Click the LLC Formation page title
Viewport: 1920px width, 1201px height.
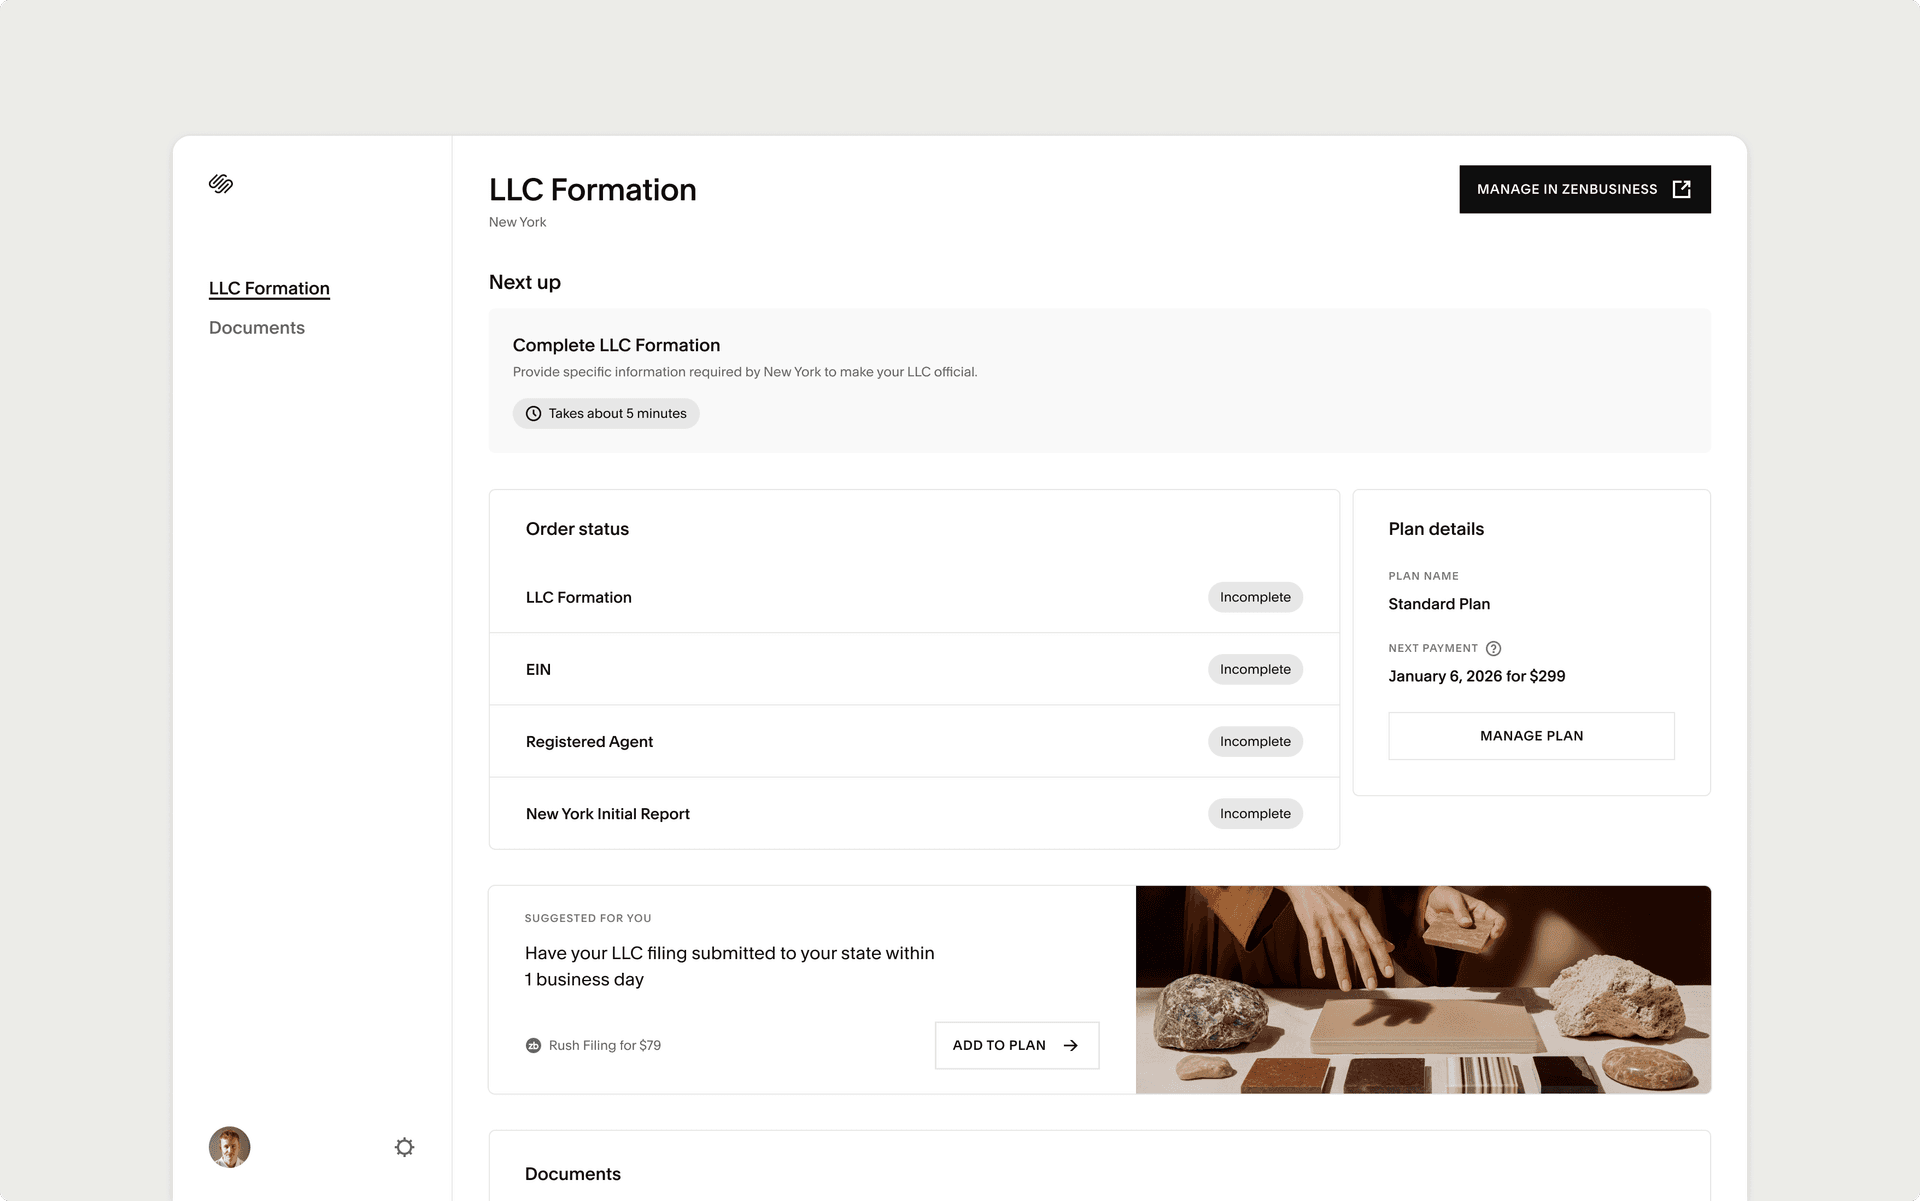(x=592, y=190)
